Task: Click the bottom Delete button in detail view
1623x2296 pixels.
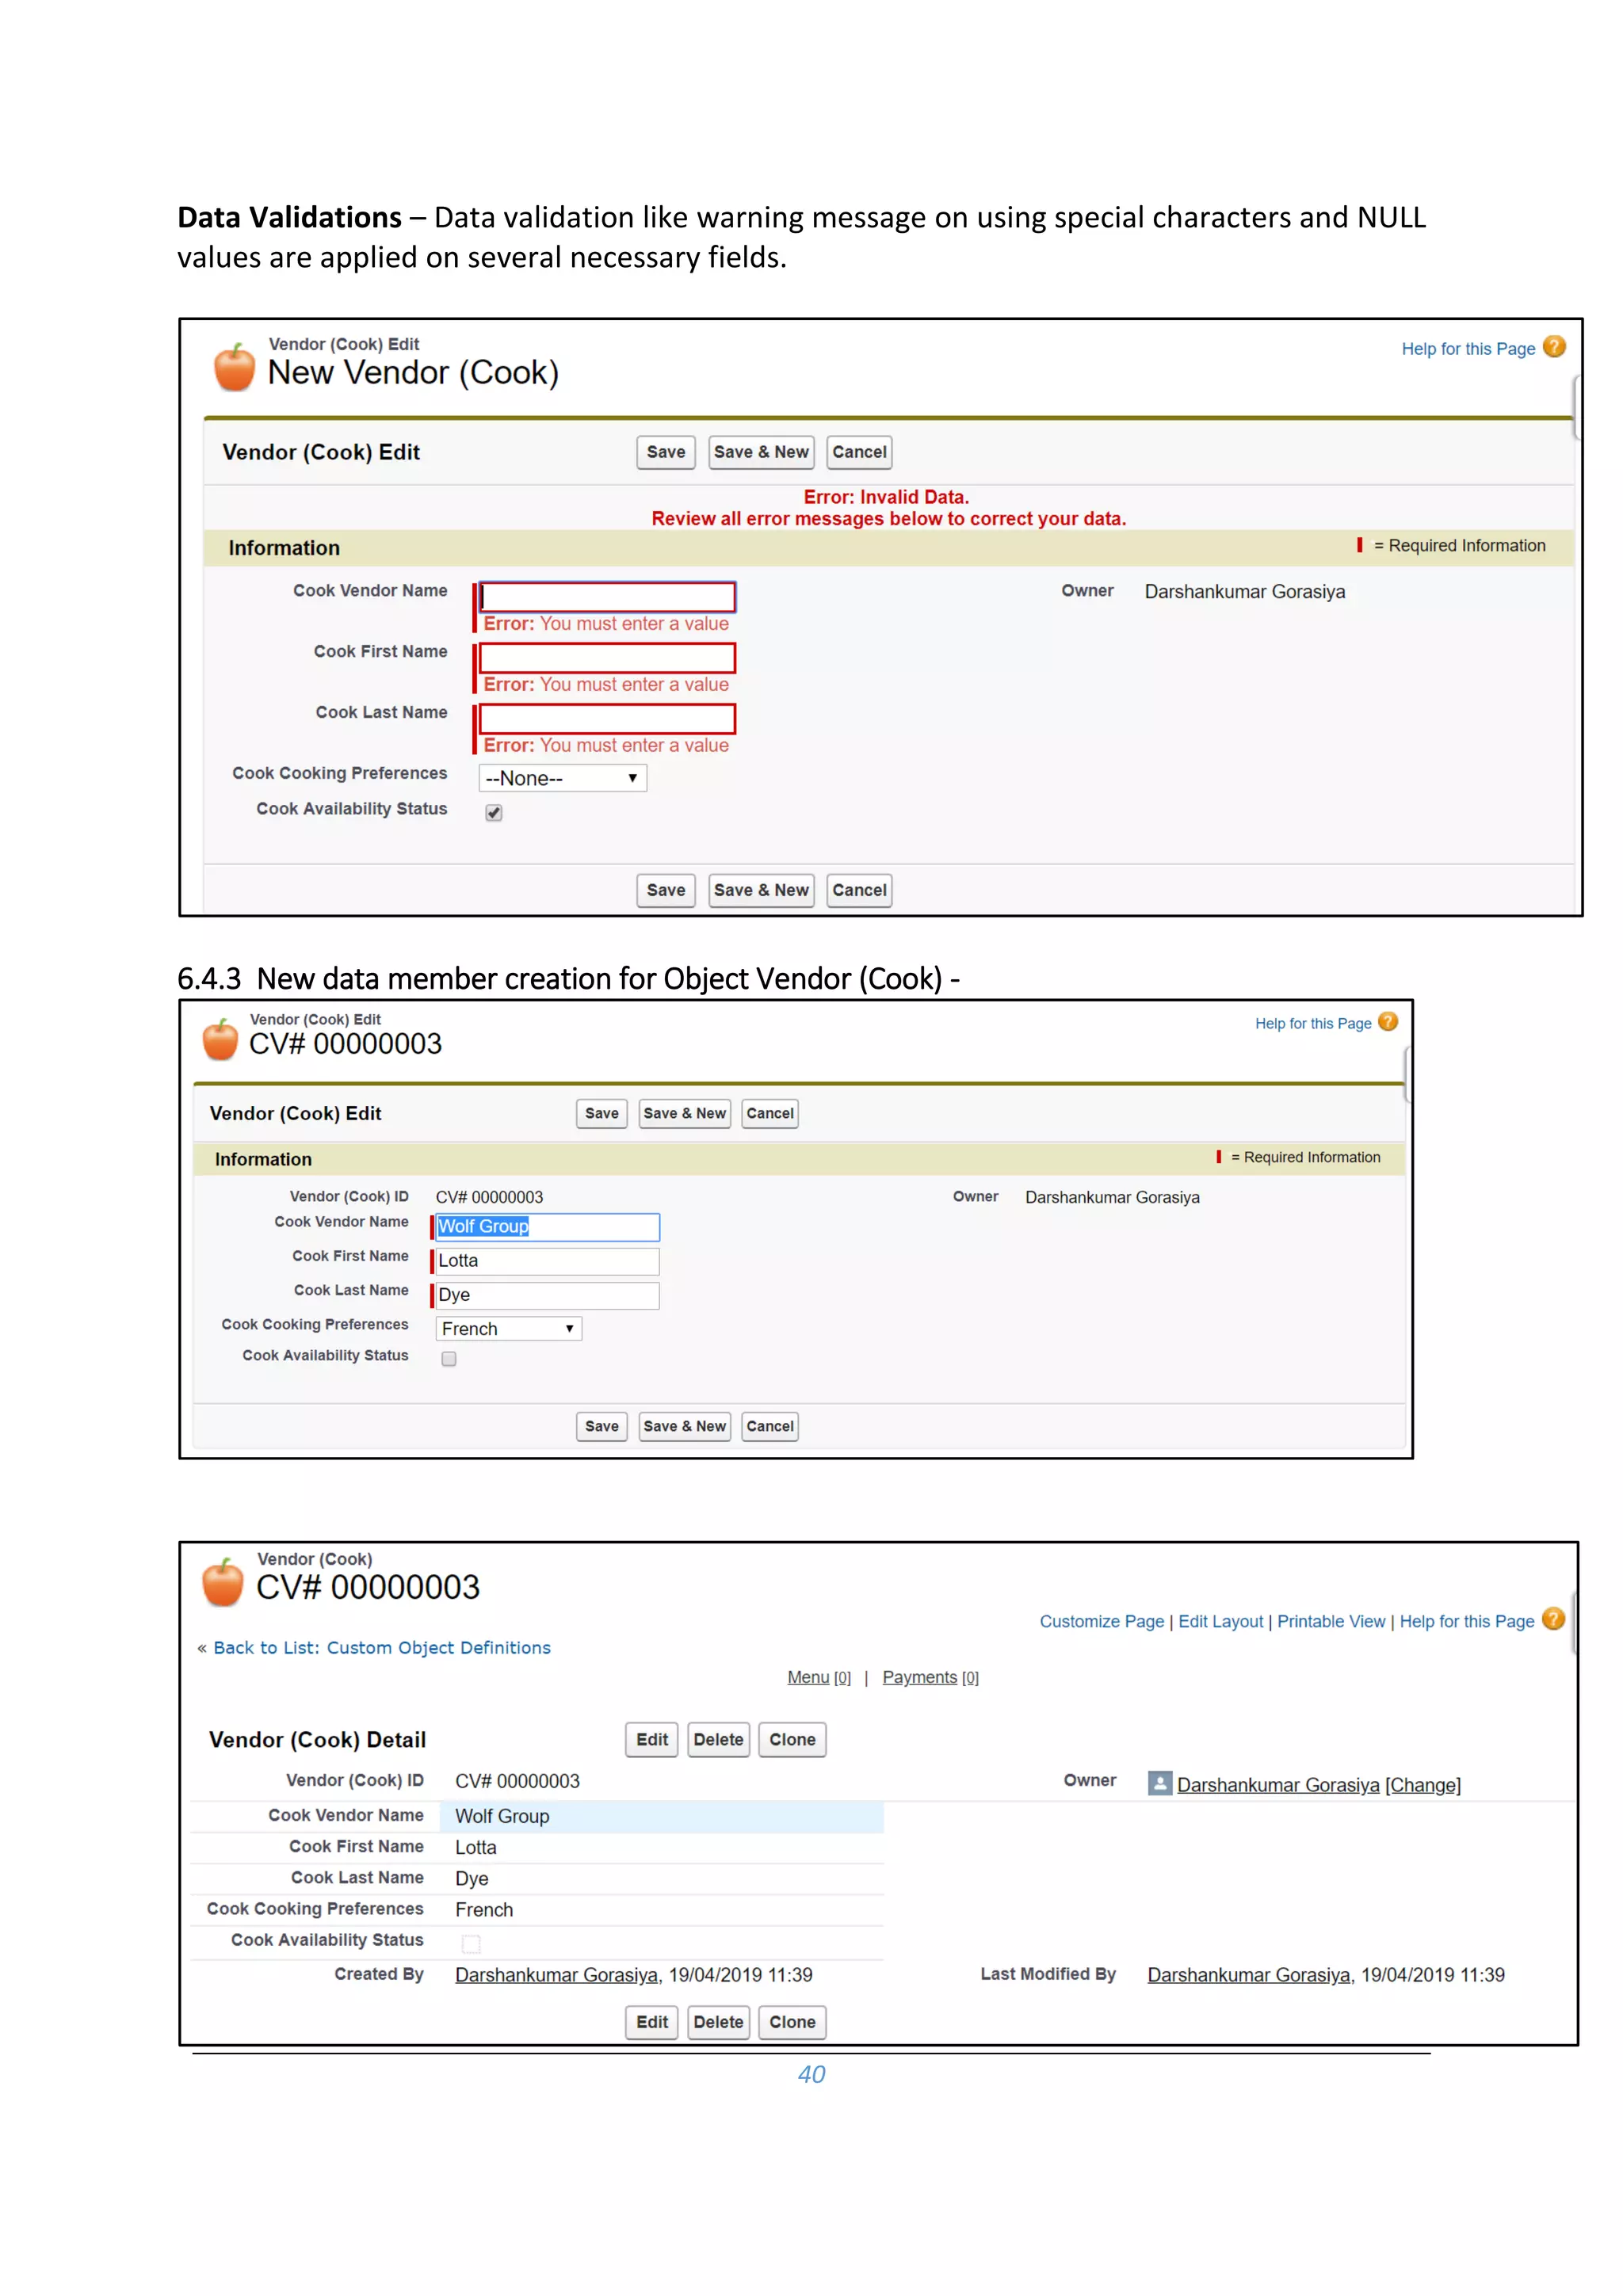Action: [x=718, y=2022]
